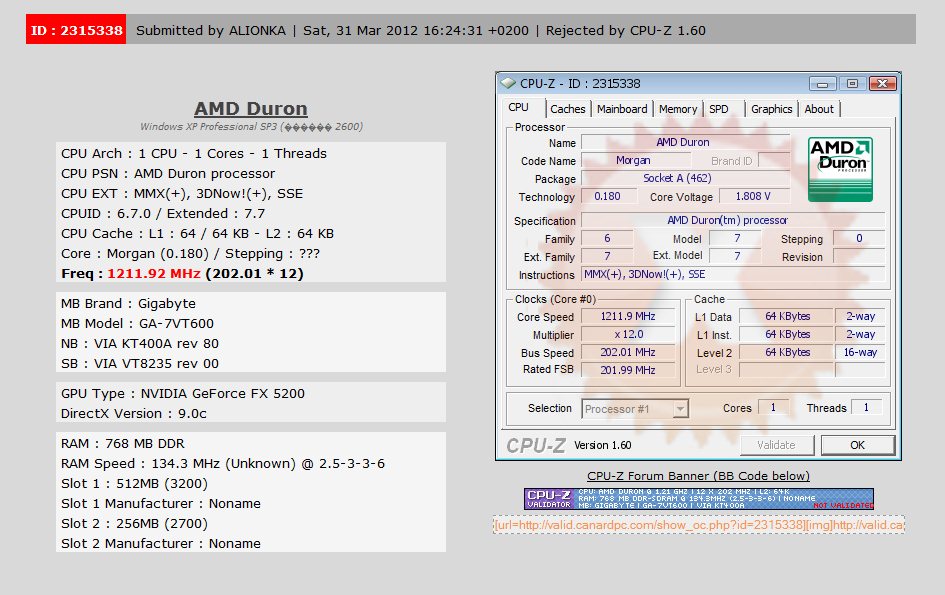Image resolution: width=945 pixels, height=595 pixels.
Task: Click the Code Name field showing Morgan
Action: click(x=635, y=160)
